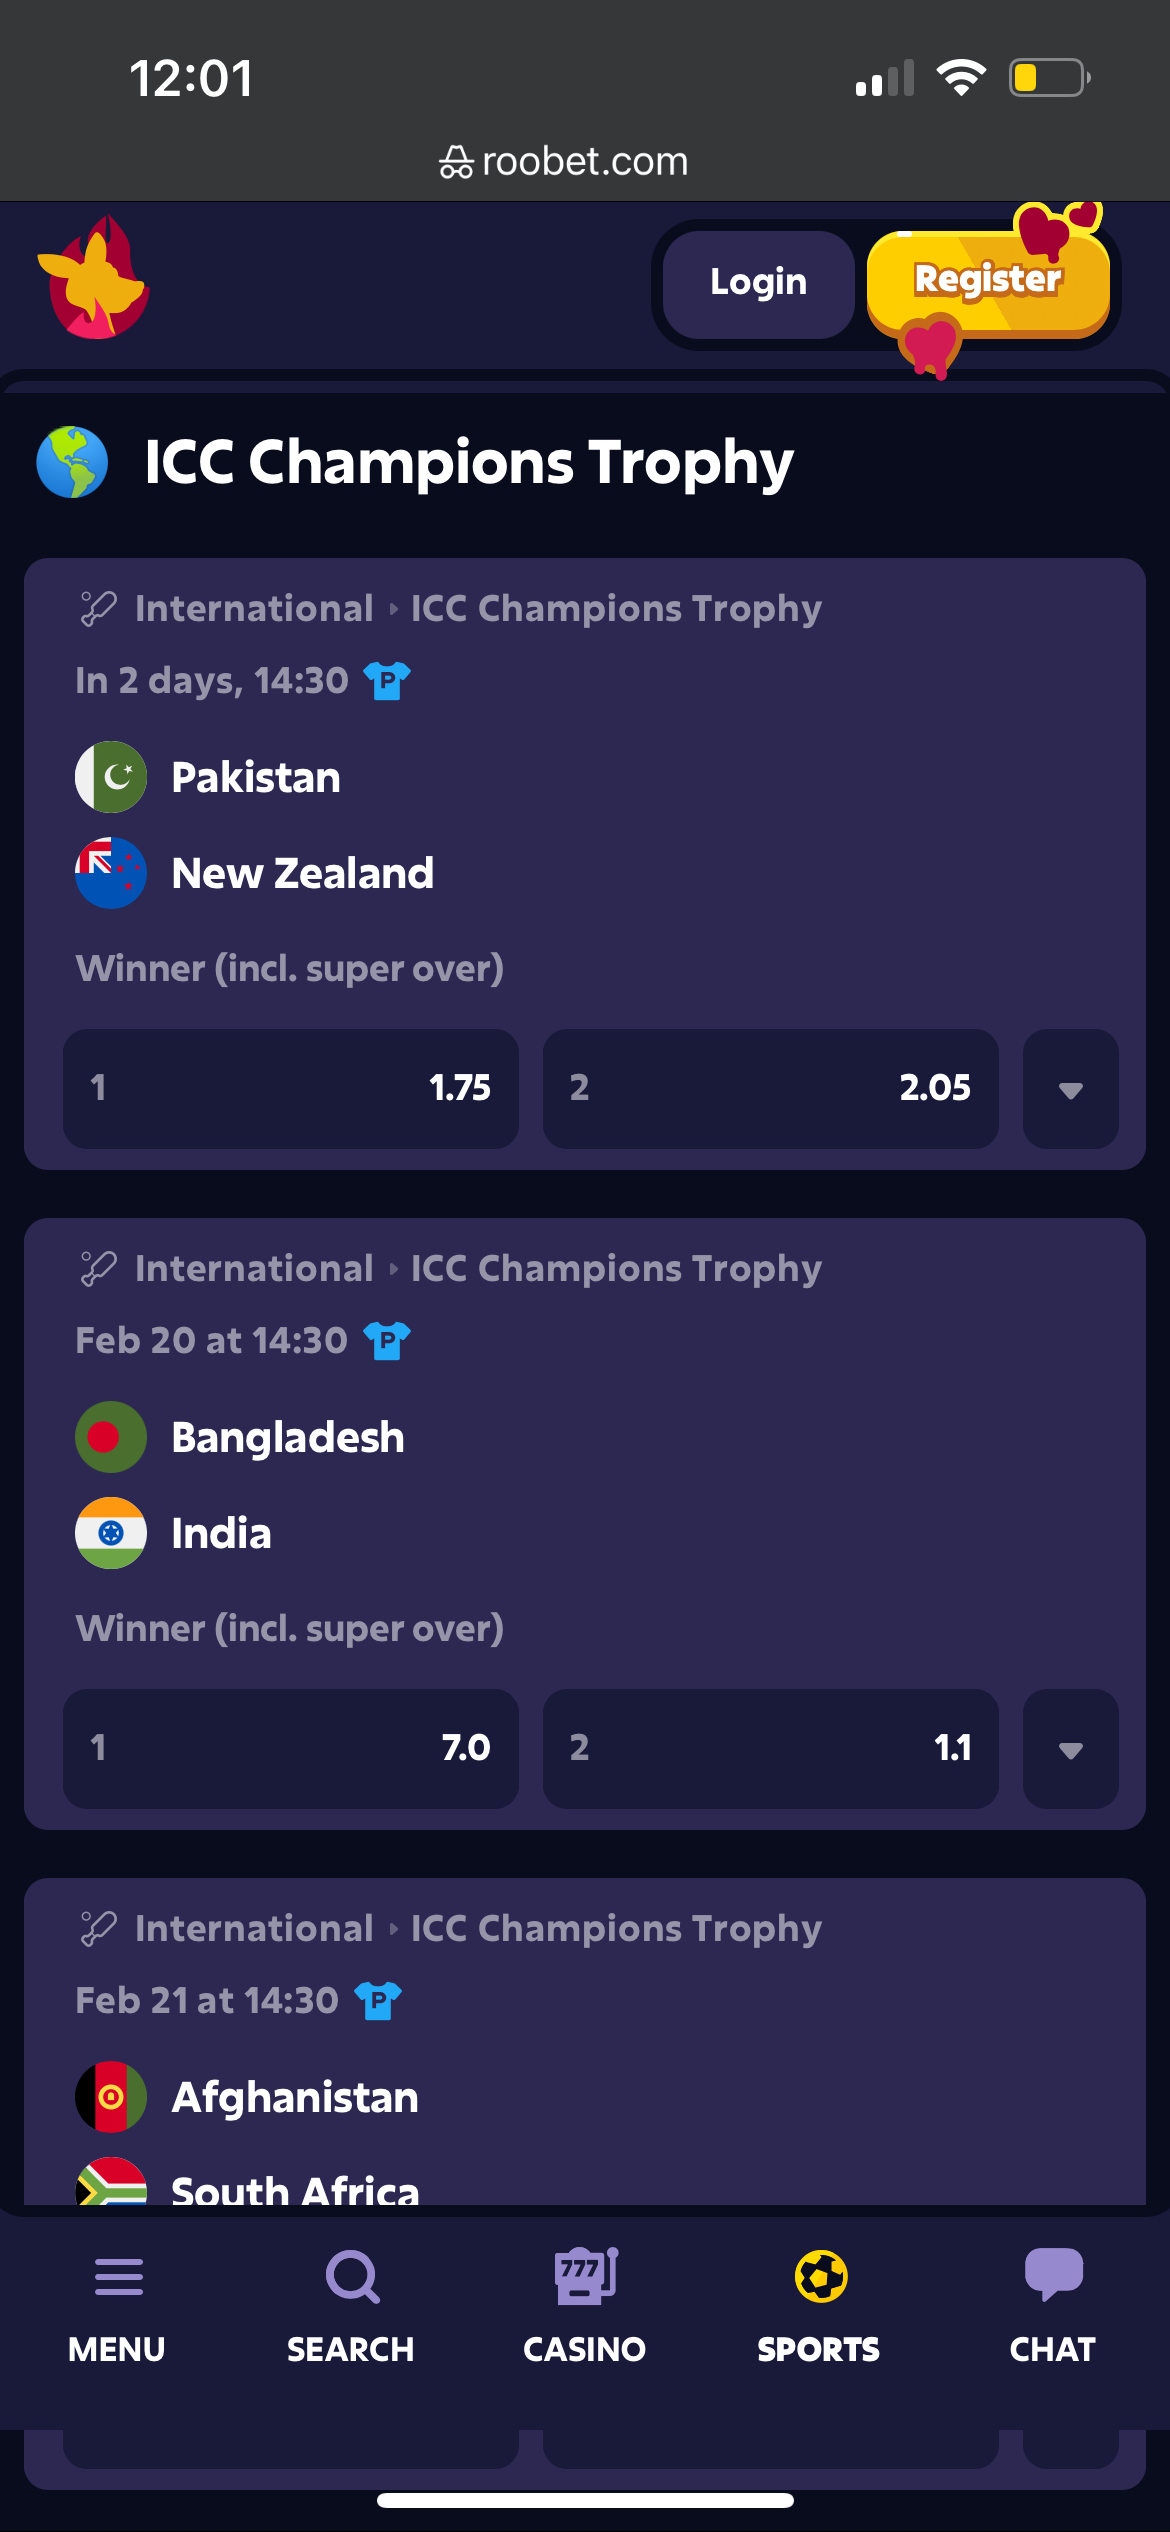Select the 2.05 odds for New Zealand
Image resolution: width=1170 pixels, height=2532 pixels.
click(x=770, y=1089)
